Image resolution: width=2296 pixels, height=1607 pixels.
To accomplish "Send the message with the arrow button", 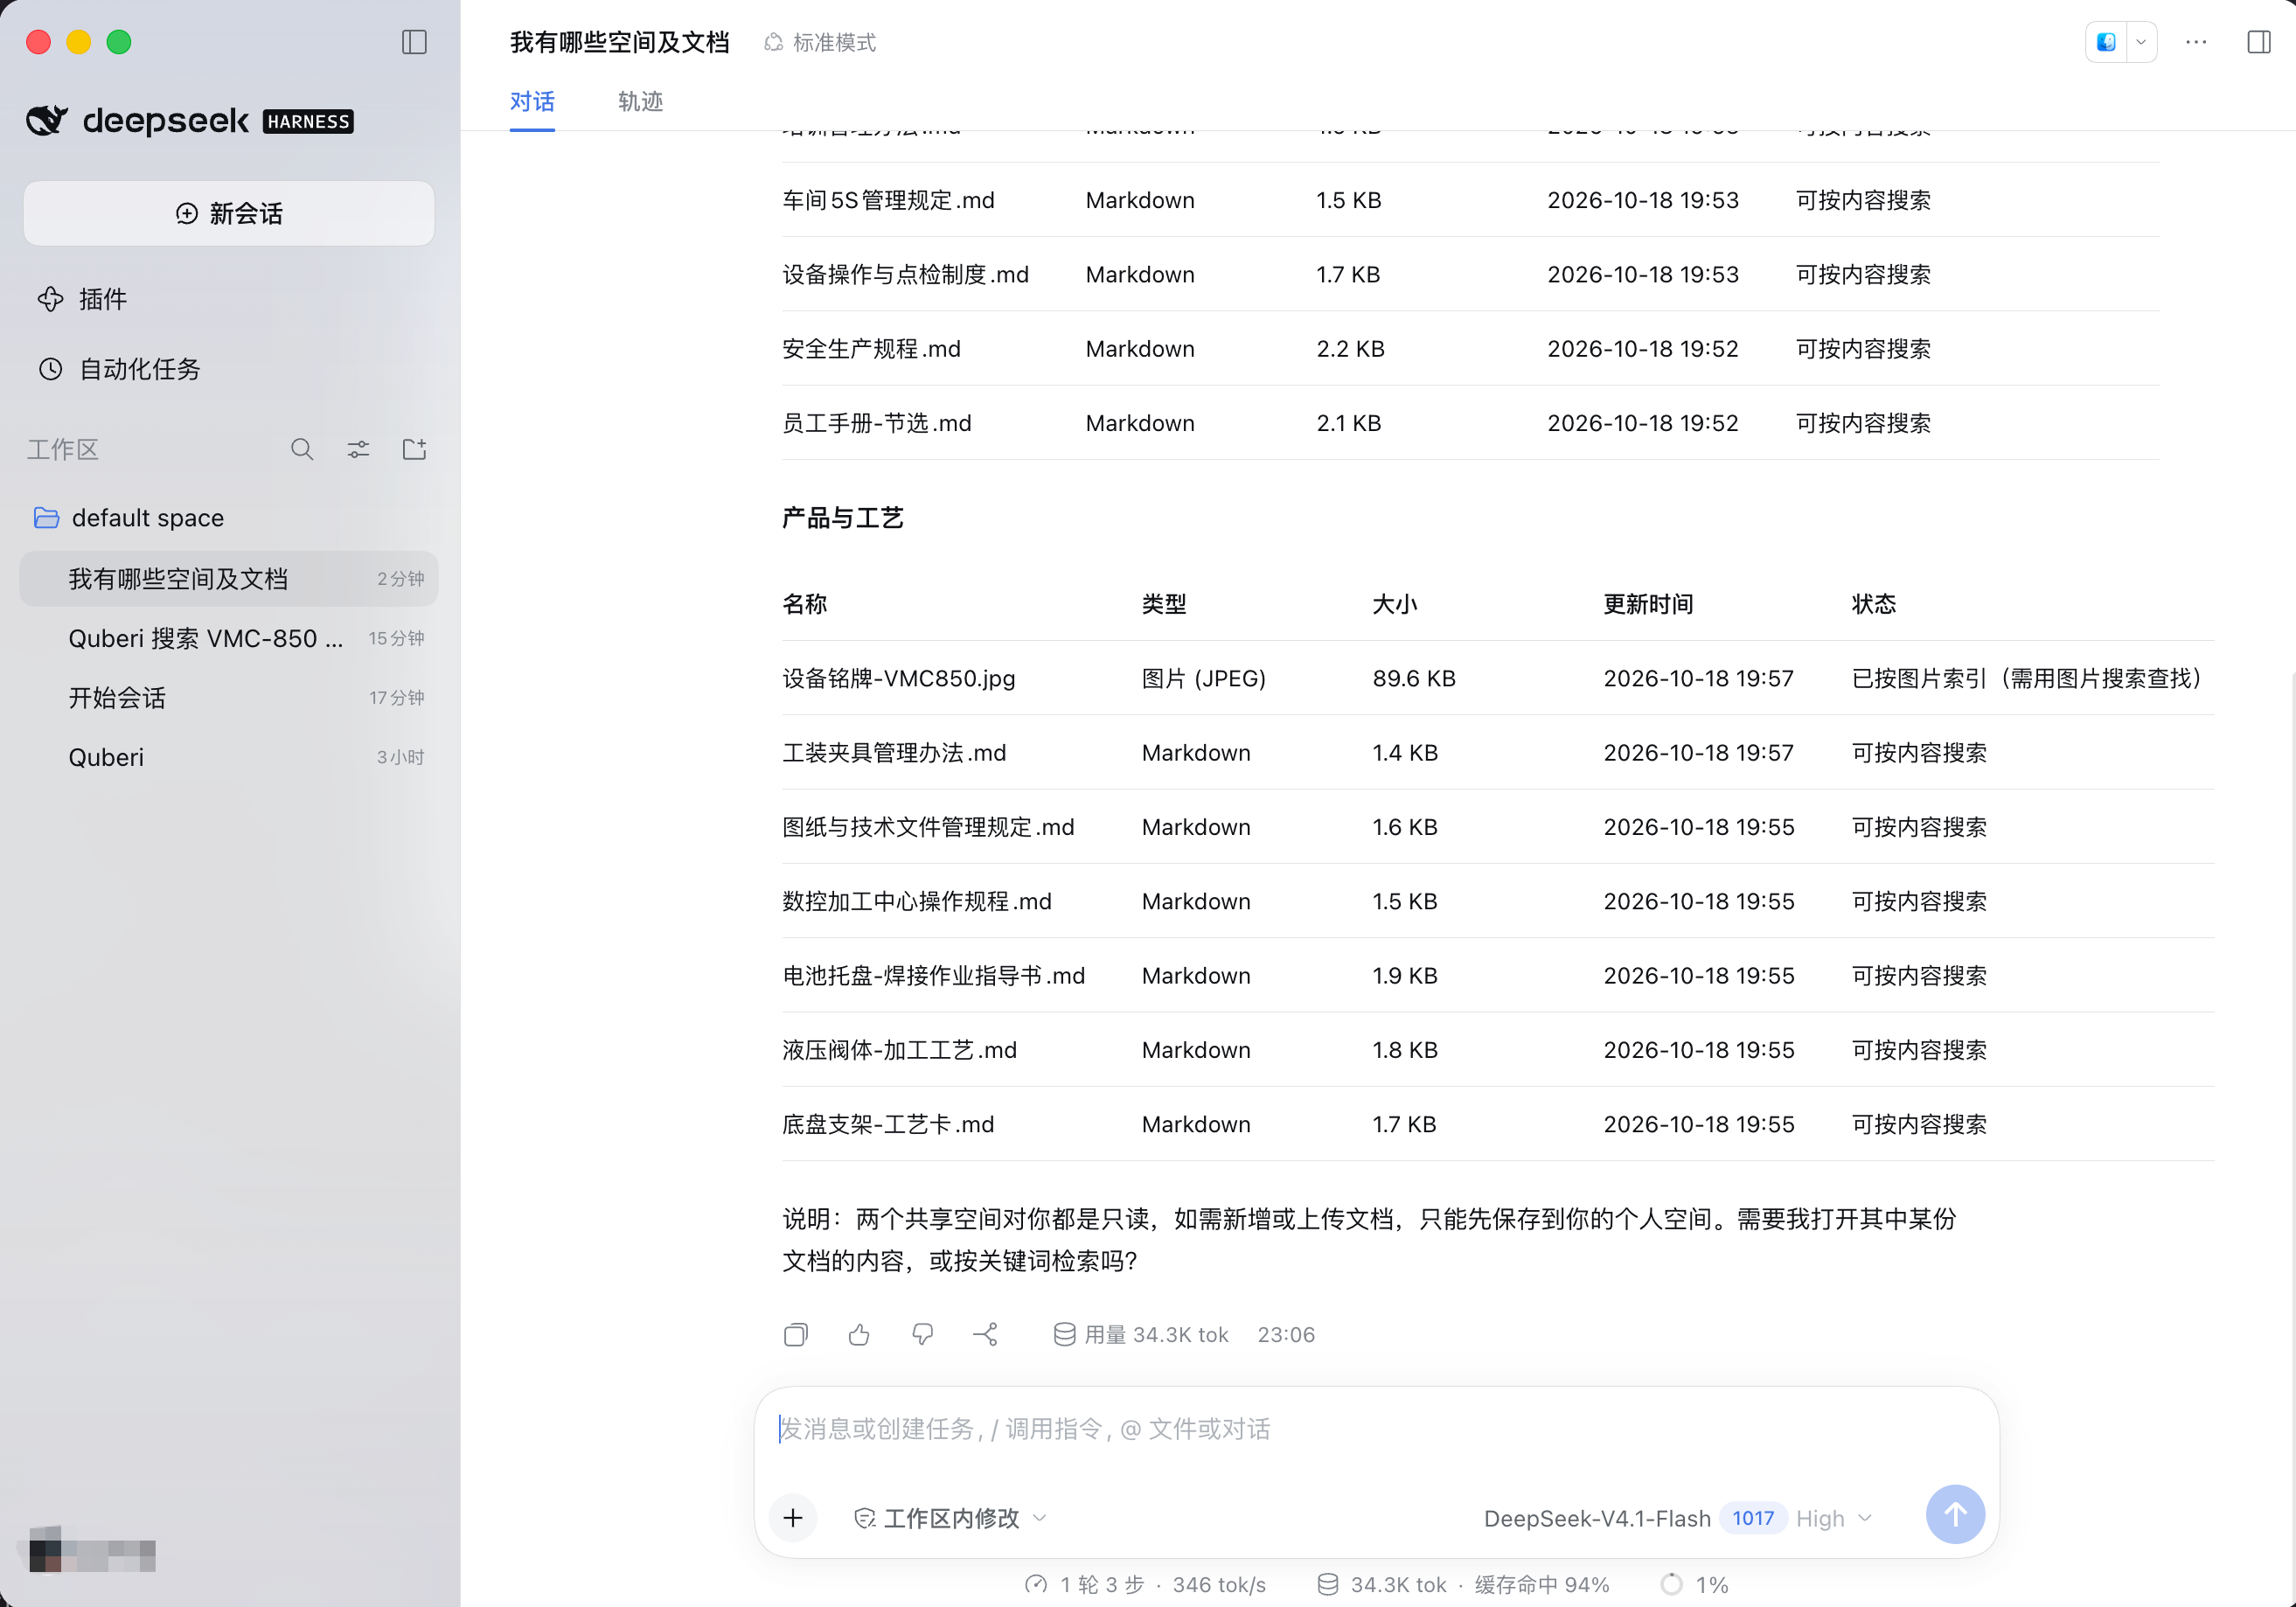I will pos(1955,1514).
